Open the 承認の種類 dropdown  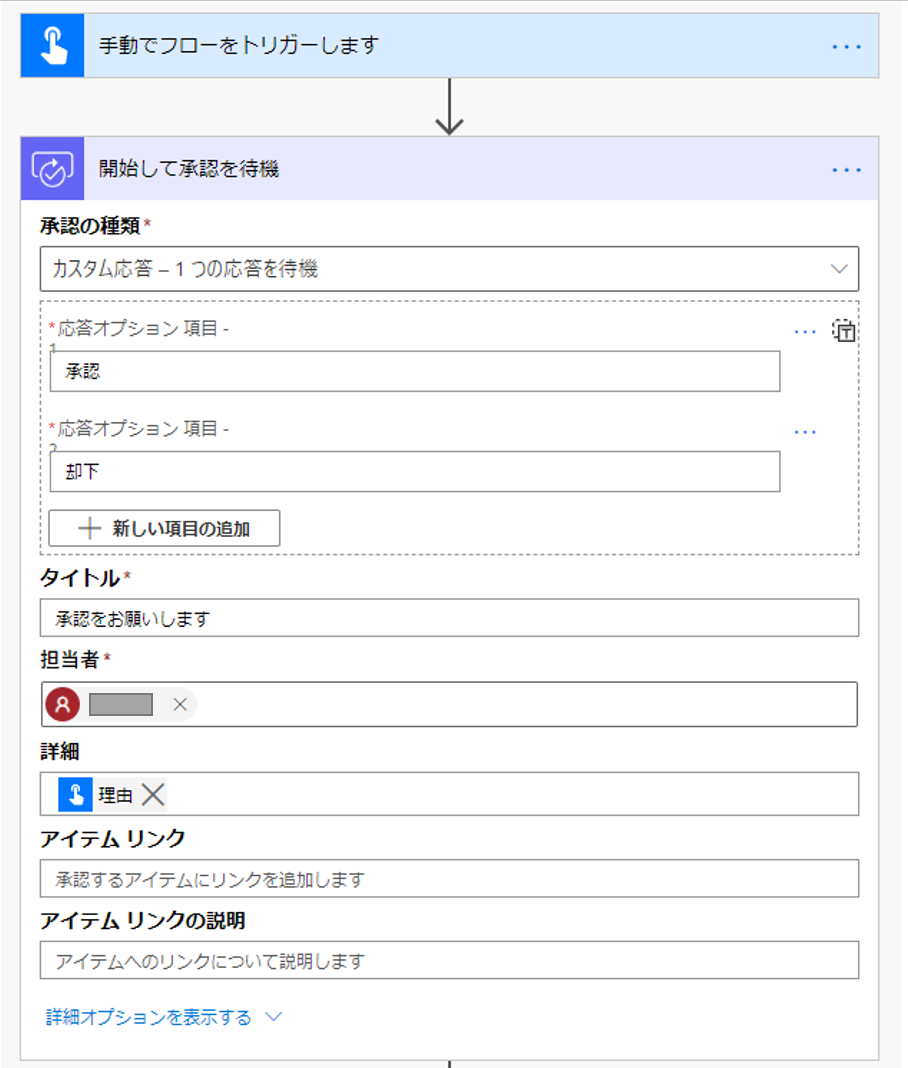(450, 269)
